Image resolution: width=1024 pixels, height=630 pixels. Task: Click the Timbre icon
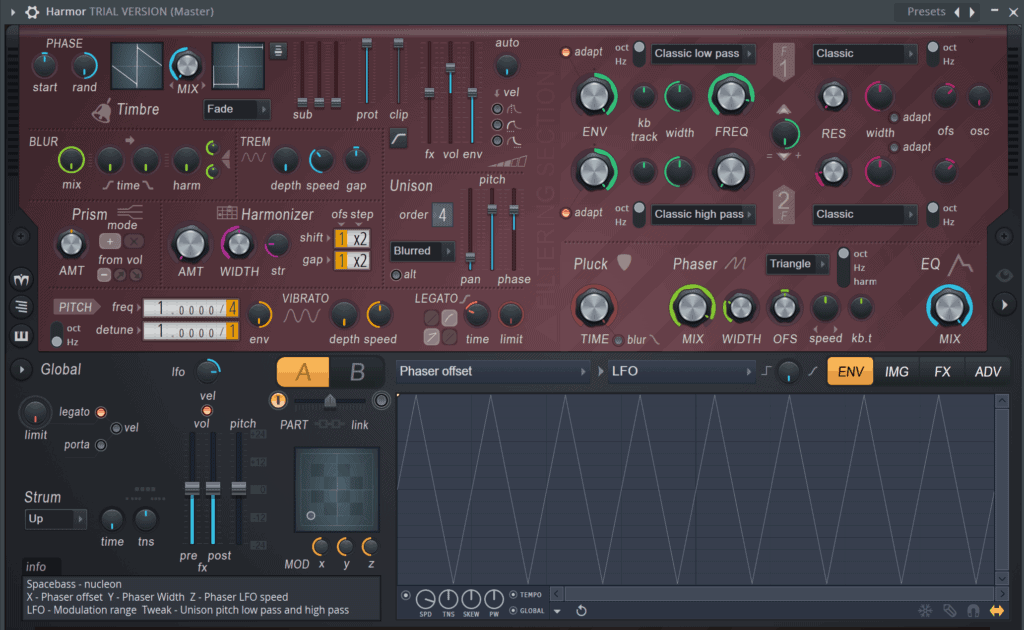(102, 112)
